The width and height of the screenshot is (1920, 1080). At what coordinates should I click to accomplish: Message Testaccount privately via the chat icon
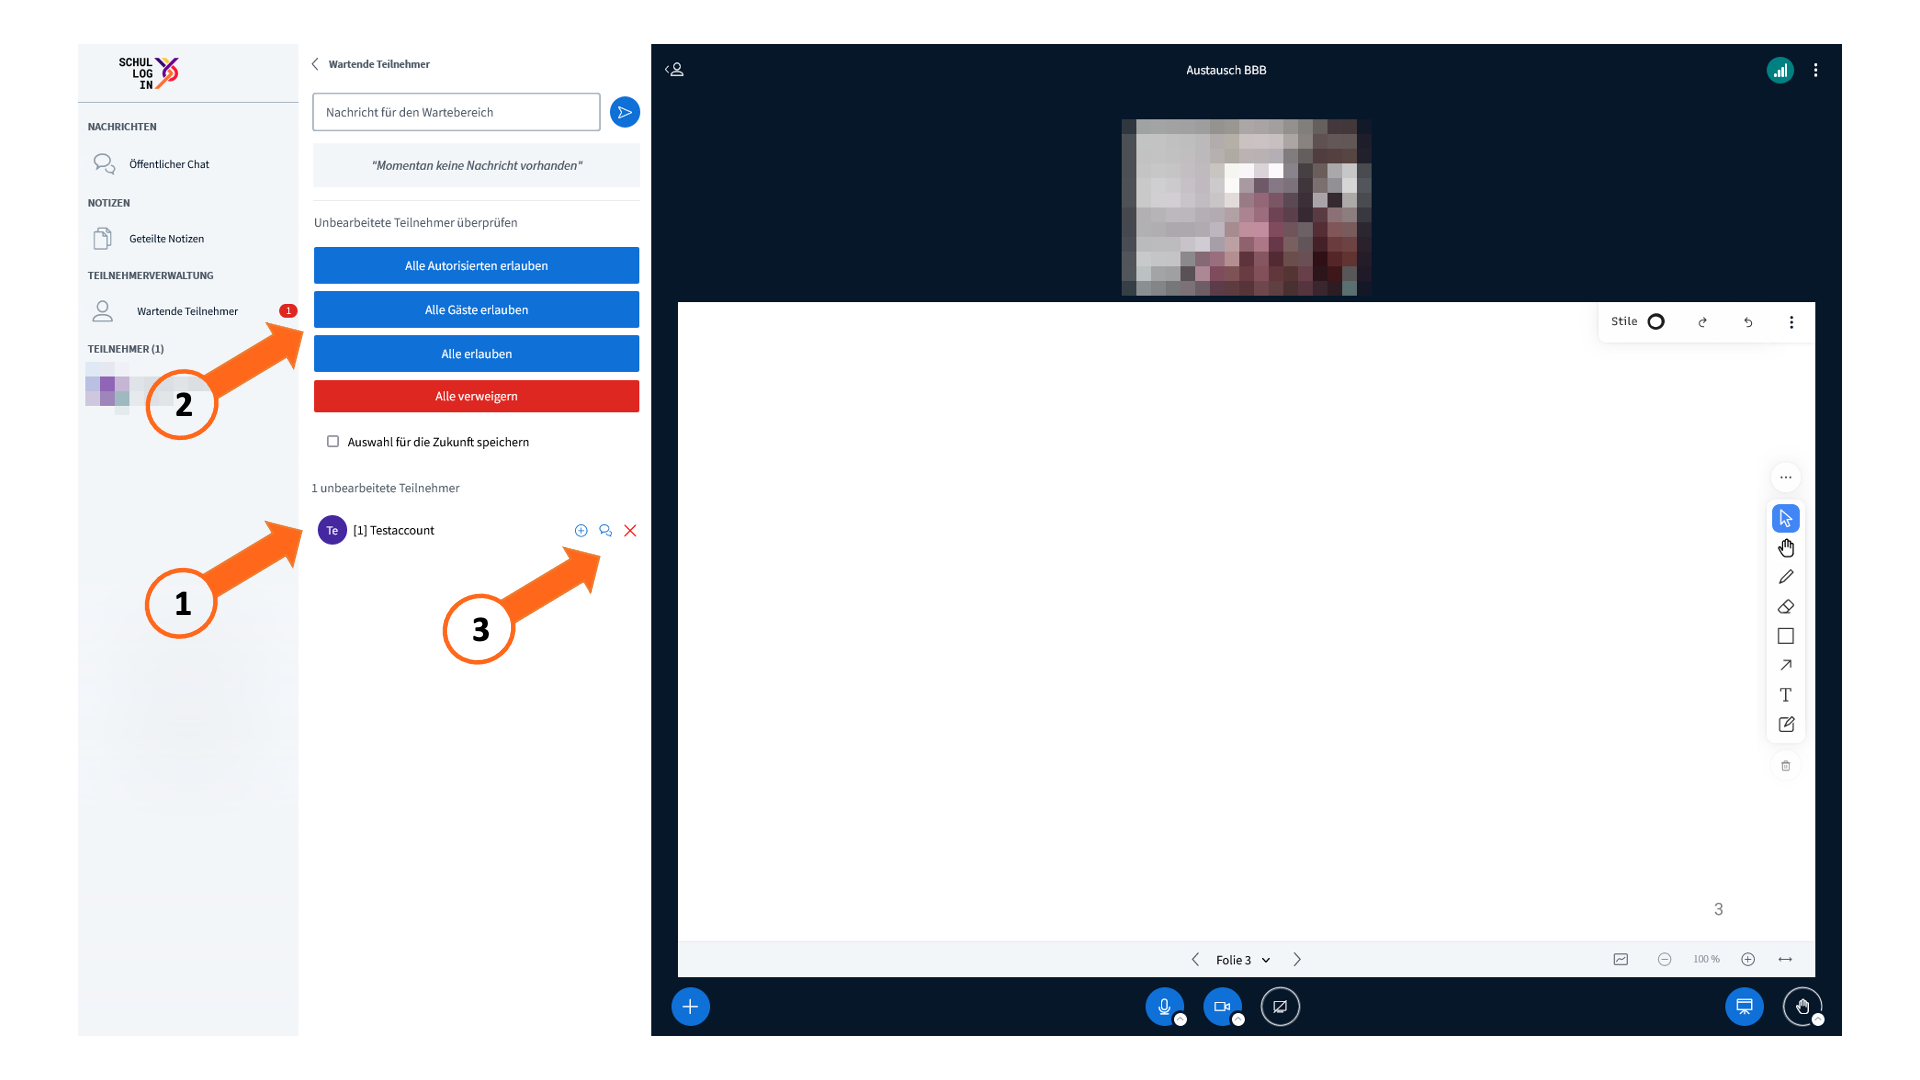pyautogui.click(x=605, y=530)
